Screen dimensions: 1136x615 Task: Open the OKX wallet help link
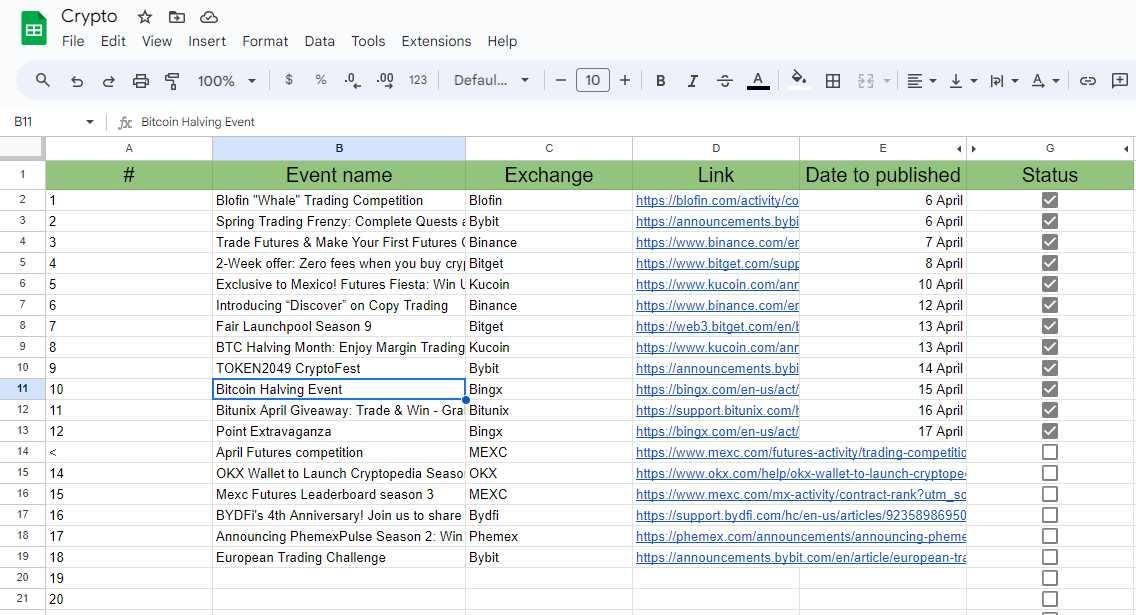pyautogui.click(x=801, y=474)
